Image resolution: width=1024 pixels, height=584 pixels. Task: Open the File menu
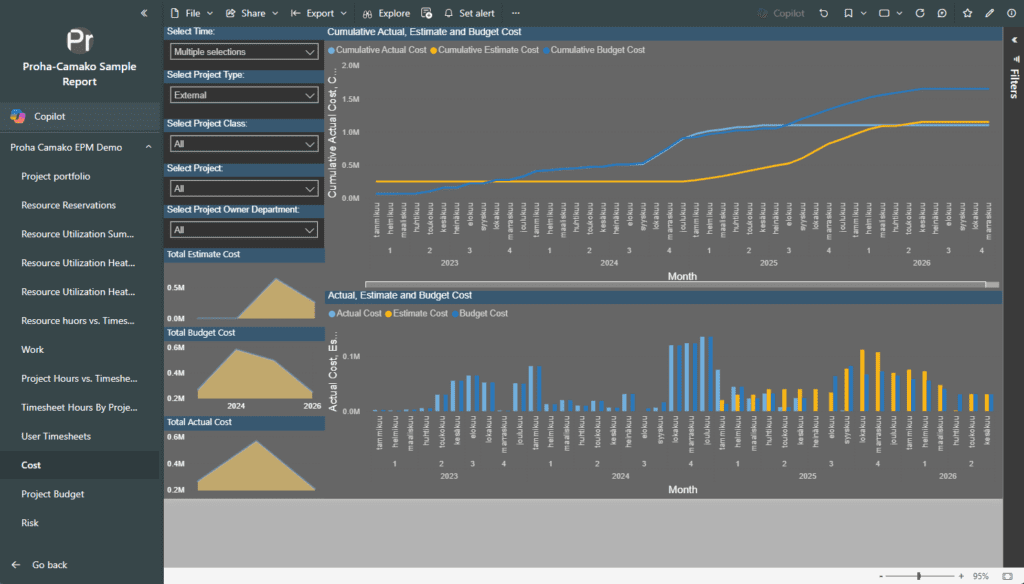(186, 13)
